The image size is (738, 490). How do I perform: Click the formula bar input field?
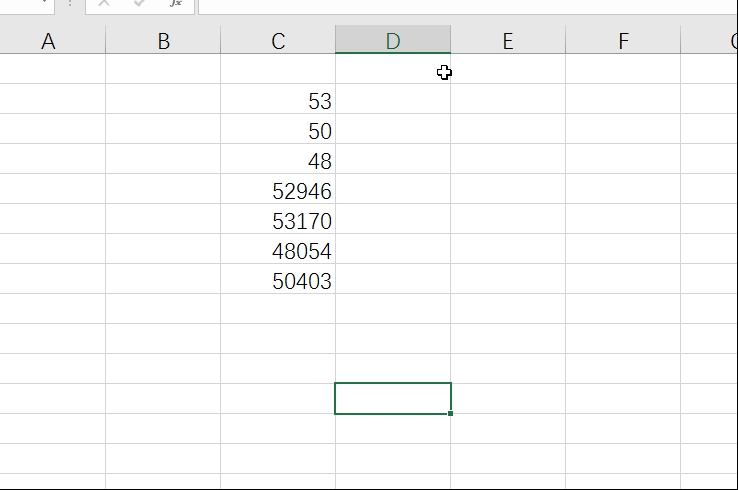[x=468, y=6]
